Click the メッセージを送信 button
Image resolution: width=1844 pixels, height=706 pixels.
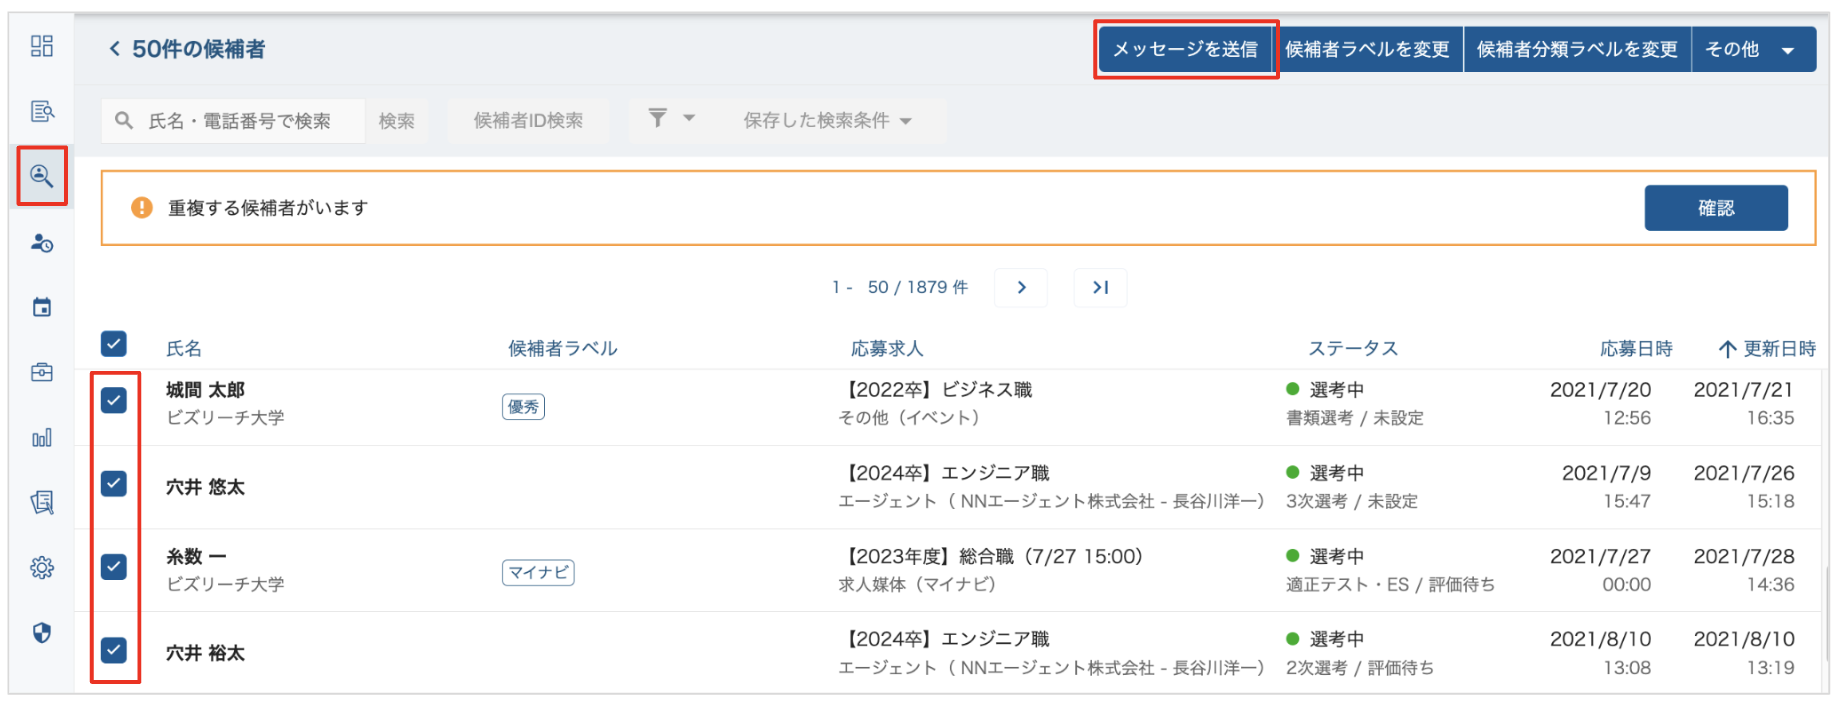(1185, 50)
